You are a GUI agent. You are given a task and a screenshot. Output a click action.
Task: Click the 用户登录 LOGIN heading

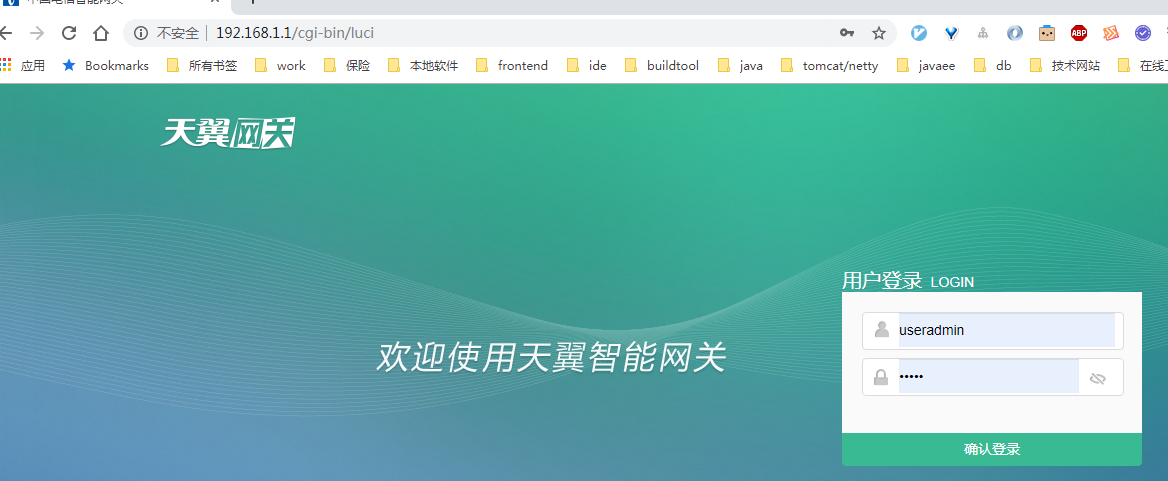[908, 281]
